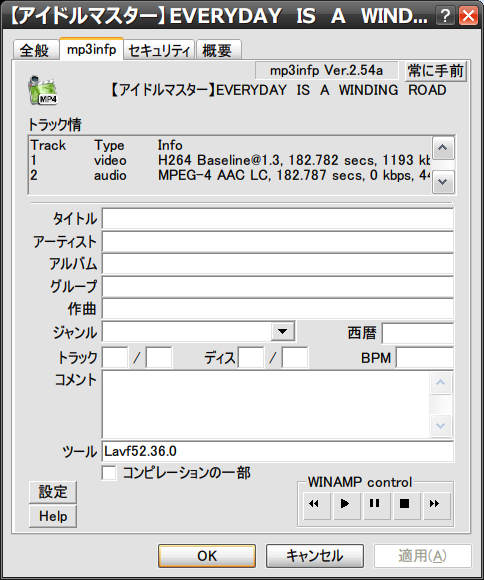This screenshot has width=484, height=580.
Task: Click into the アルバム input field
Action: click(278, 264)
